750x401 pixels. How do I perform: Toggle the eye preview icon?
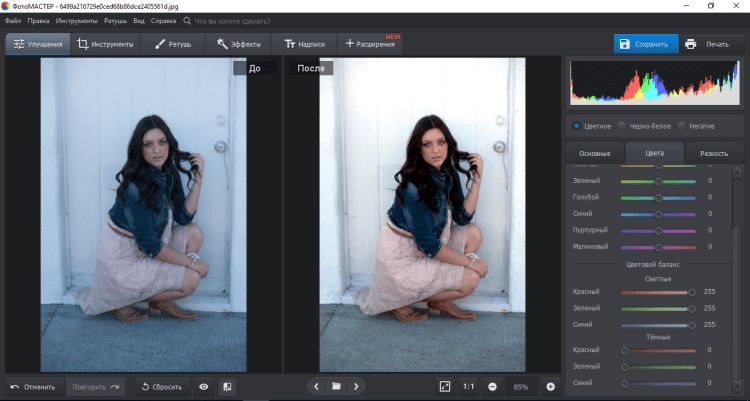[204, 386]
